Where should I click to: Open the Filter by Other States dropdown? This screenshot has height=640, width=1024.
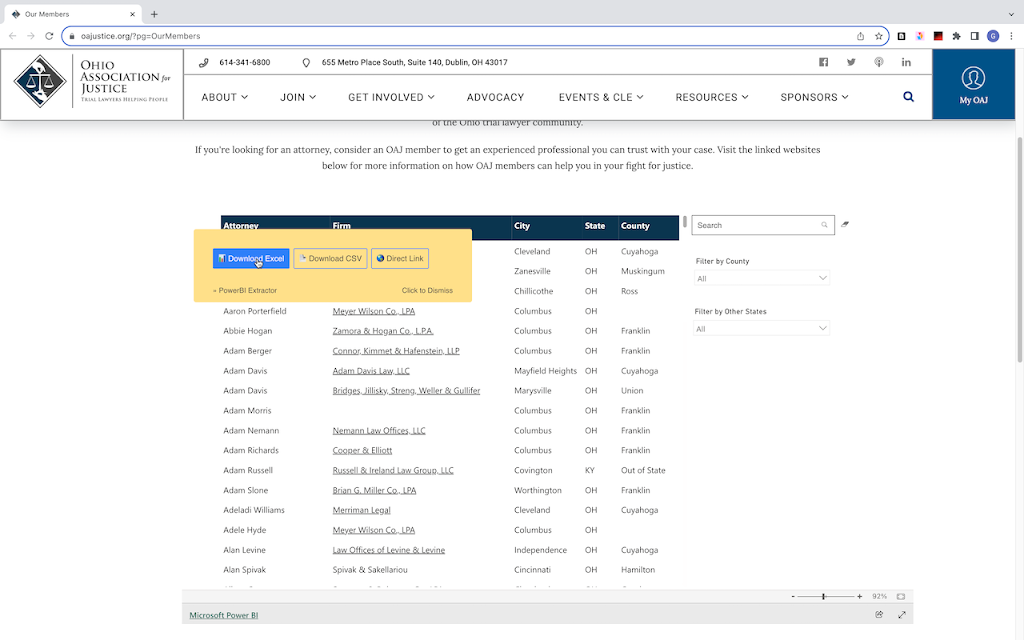coord(761,328)
